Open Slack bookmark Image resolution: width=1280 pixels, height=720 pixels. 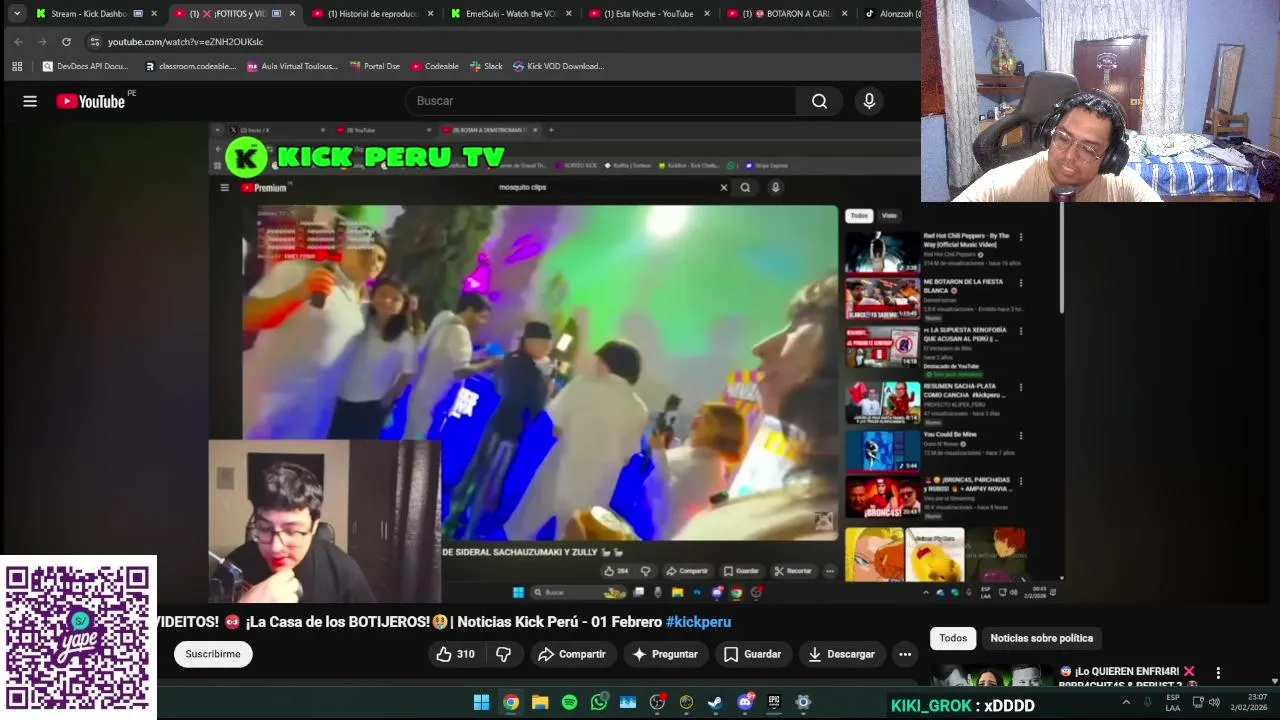pos(485,66)
